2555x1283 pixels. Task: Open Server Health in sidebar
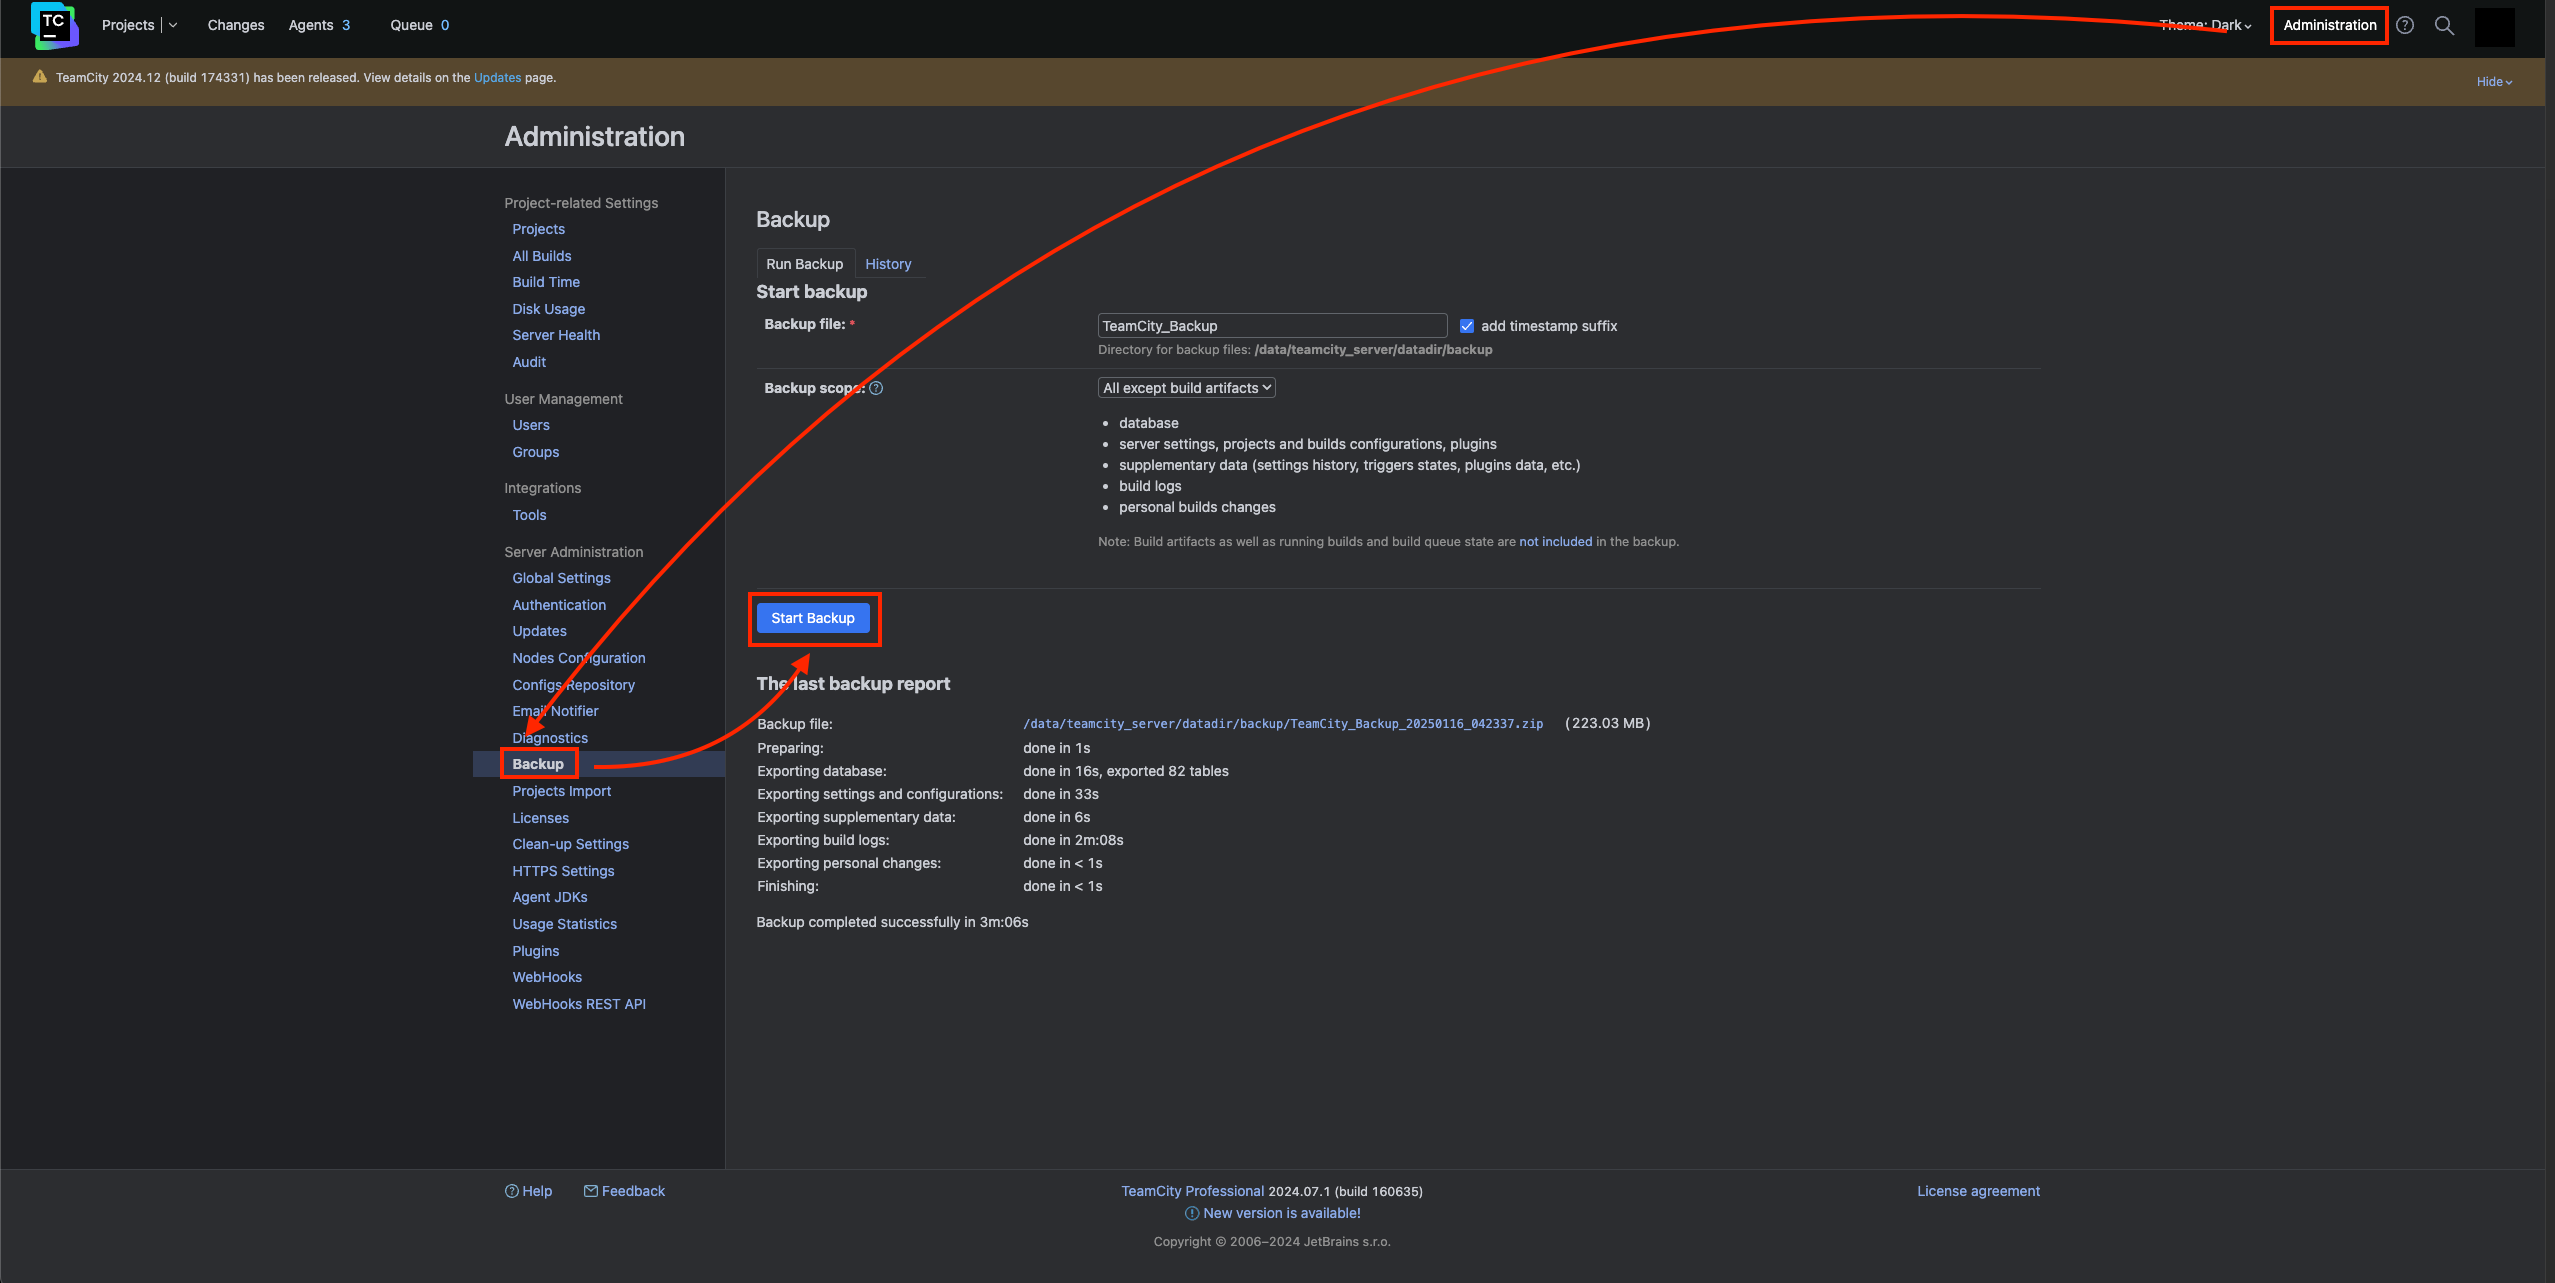(556, 335)
